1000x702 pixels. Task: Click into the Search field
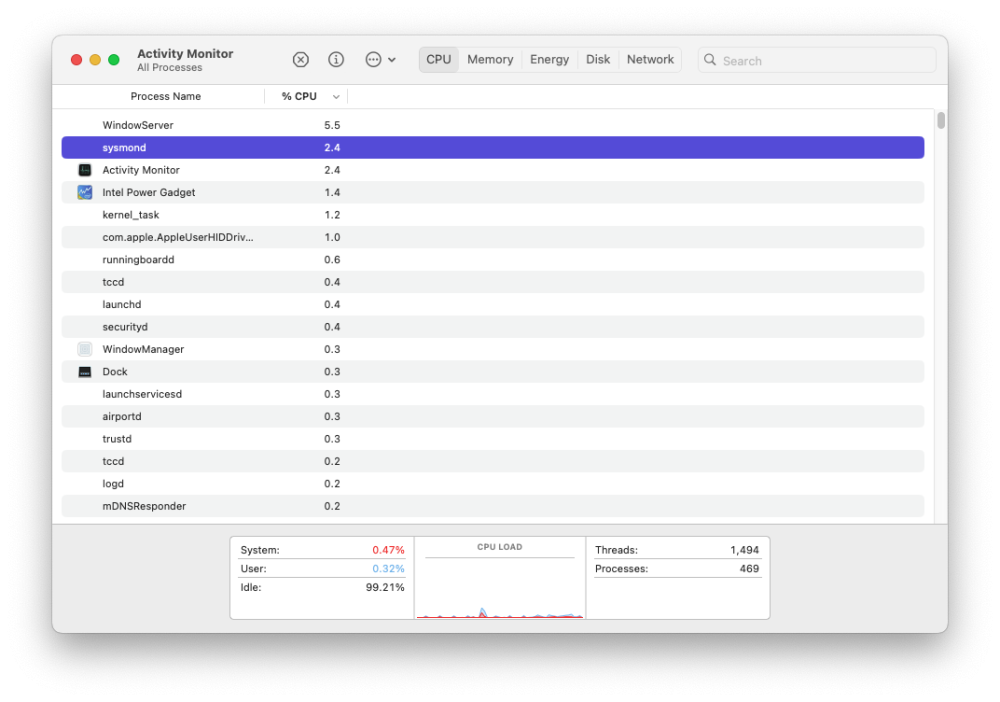[817, 61]
